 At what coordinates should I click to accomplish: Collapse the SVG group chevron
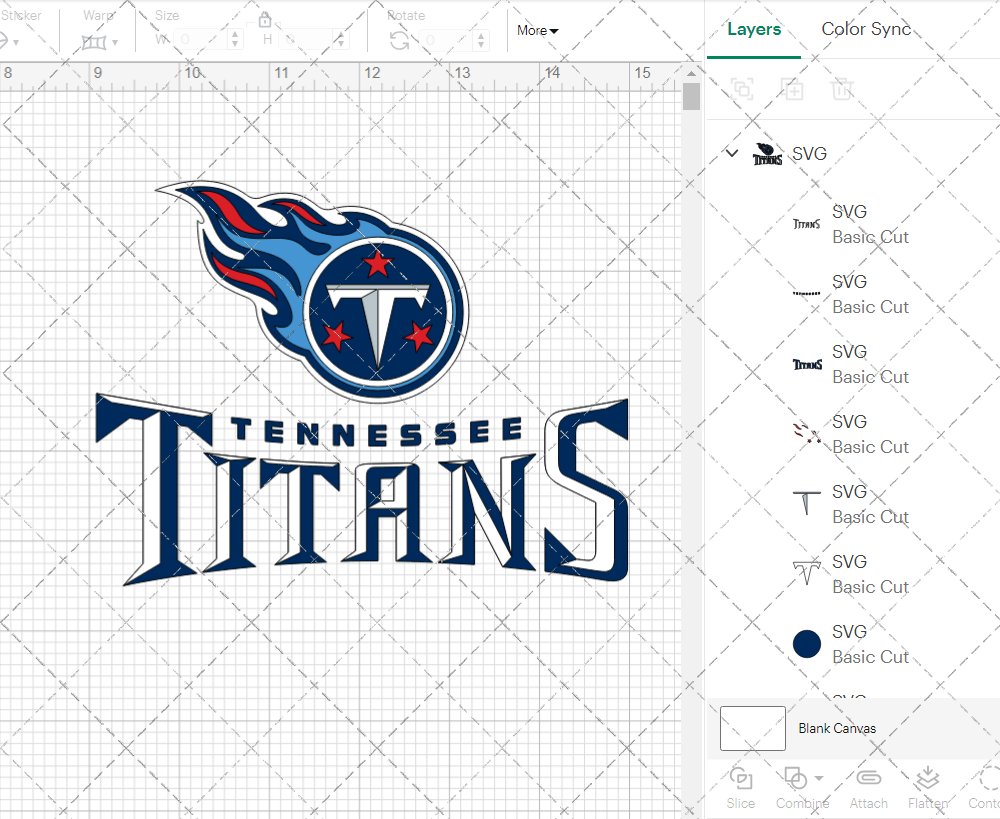coord(732,153)
